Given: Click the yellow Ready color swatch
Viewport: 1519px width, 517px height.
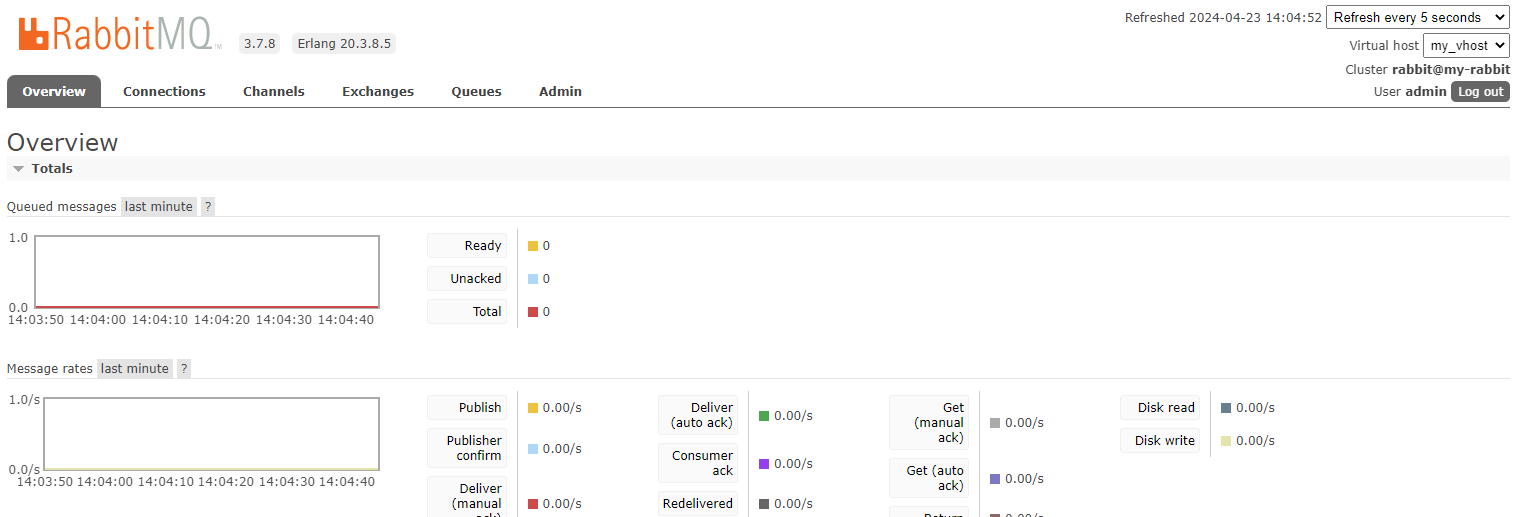Looking at the screenshot, I should [x=533, y=246].
